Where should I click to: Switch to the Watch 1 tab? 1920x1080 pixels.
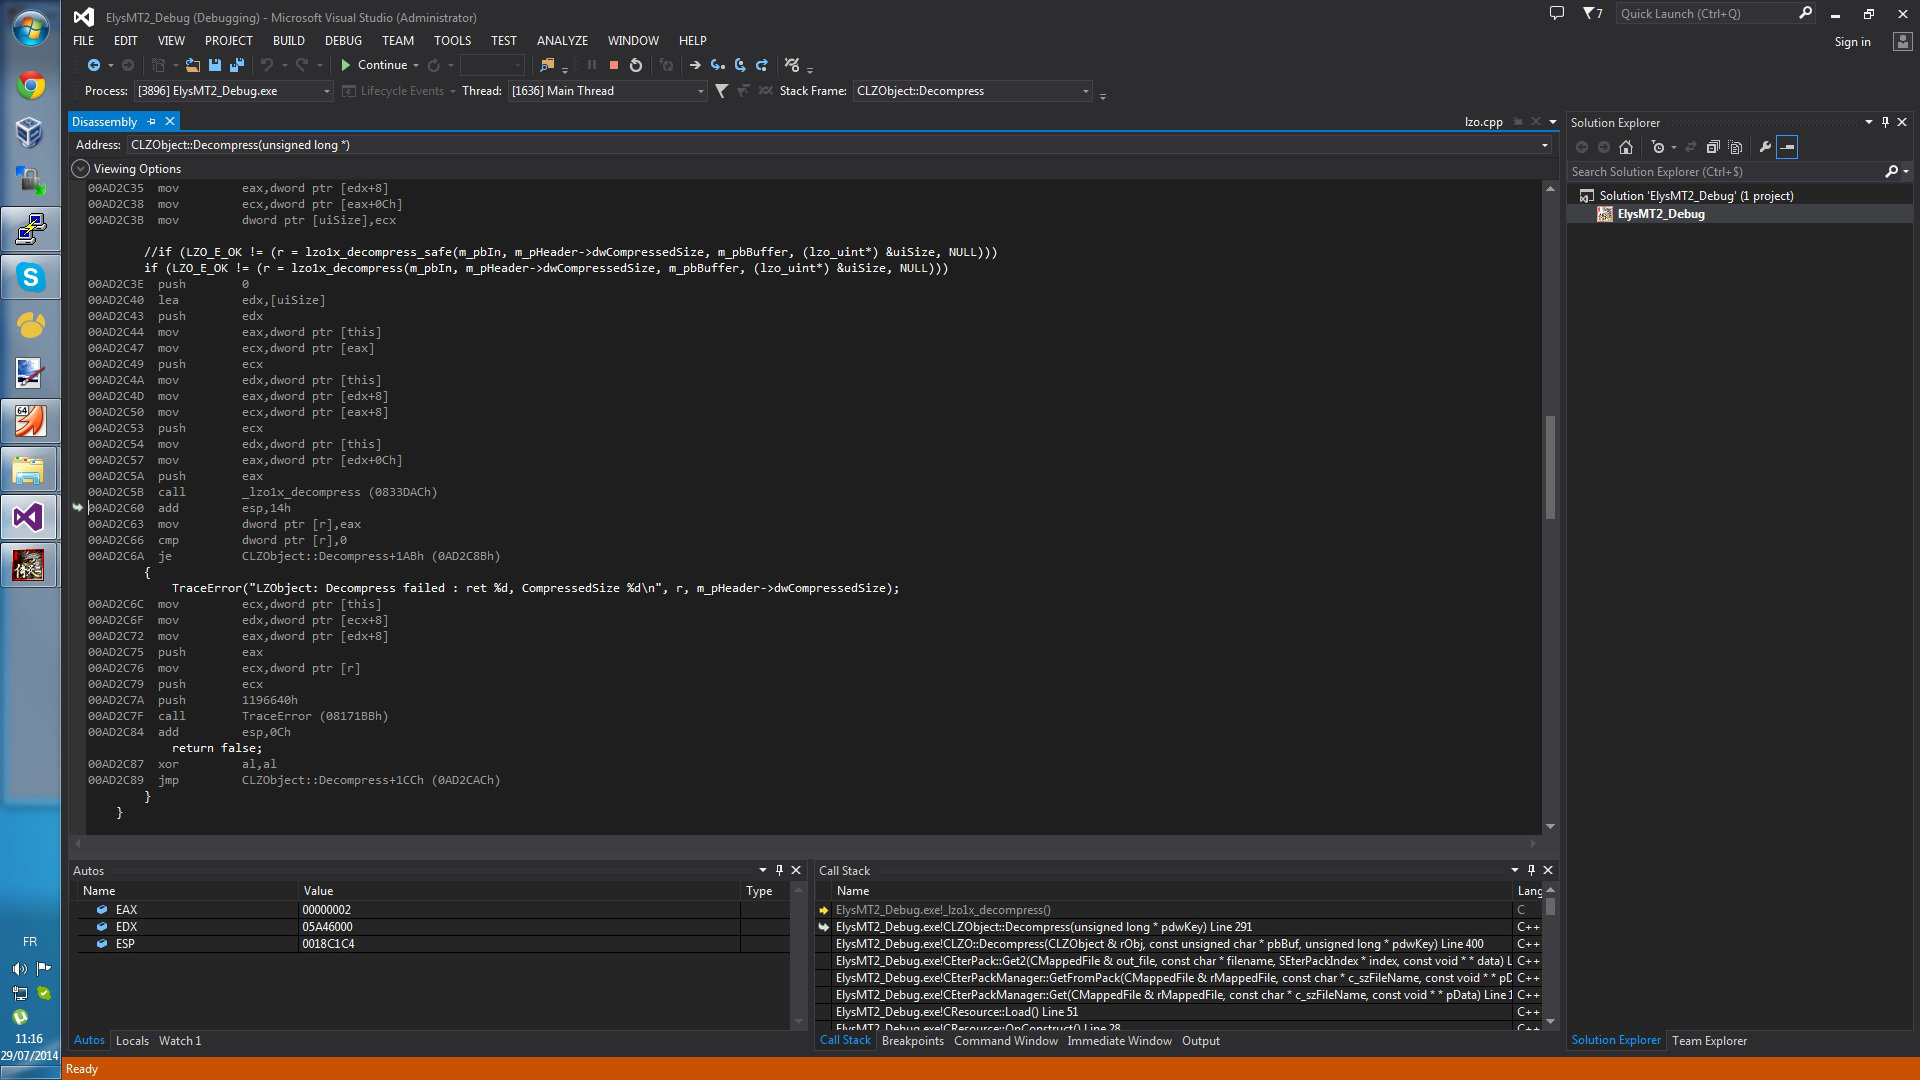pos(180,1041)
